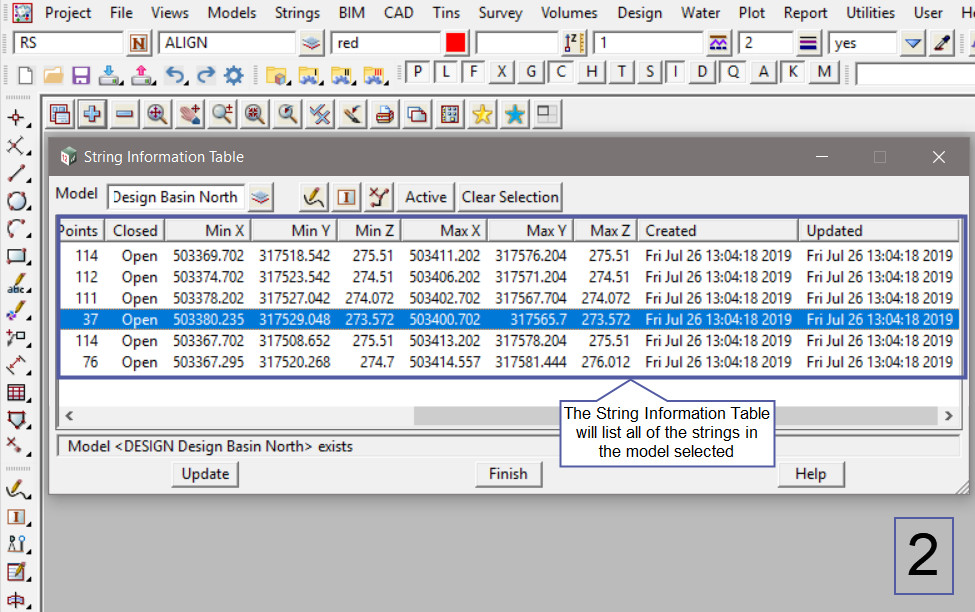Click the printer icon in view toolbar
The width and height of the screenshot is (975, 612).
(384, 115)
